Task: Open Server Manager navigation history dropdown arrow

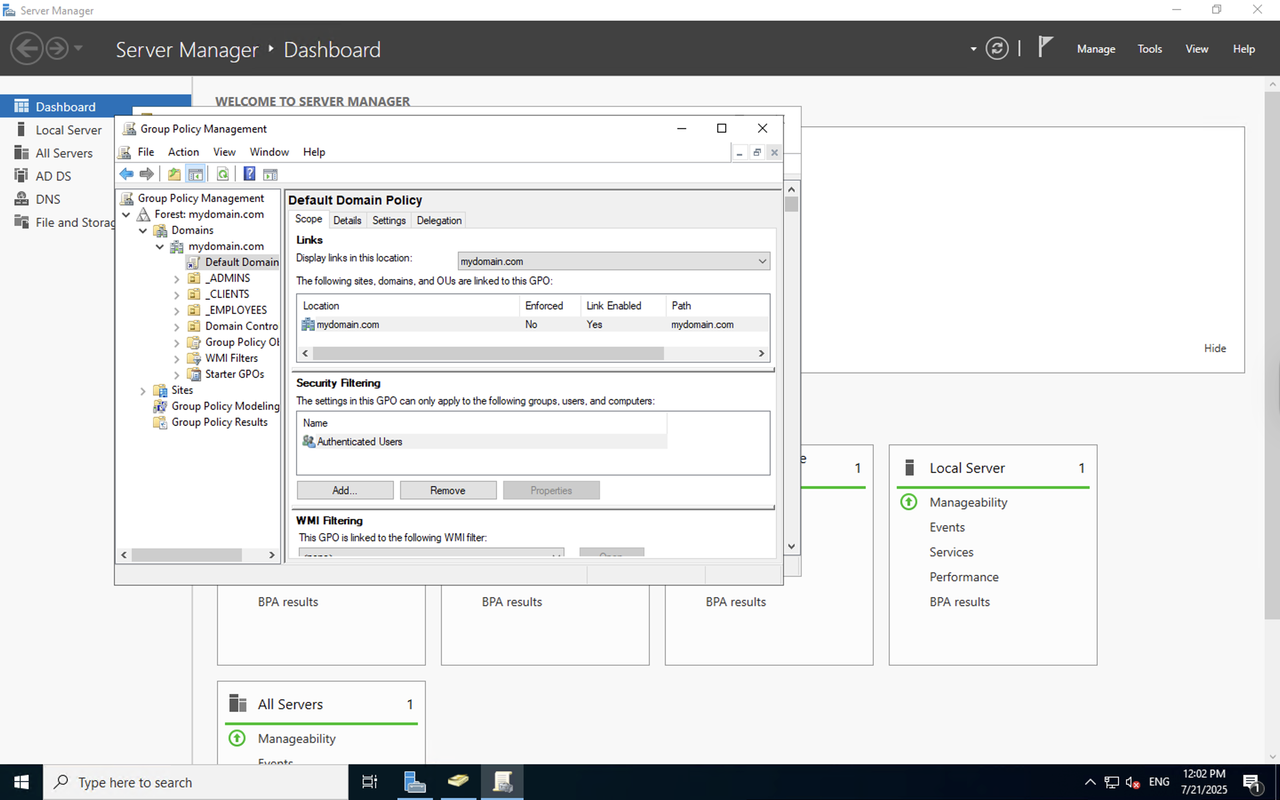Action: click(x=79, y=48)
